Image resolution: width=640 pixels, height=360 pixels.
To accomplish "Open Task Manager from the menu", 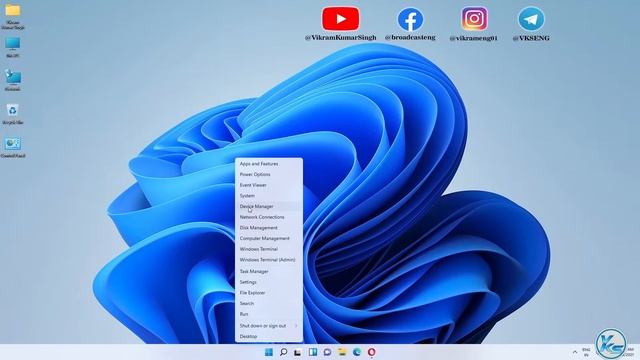I will click(269, 271).
